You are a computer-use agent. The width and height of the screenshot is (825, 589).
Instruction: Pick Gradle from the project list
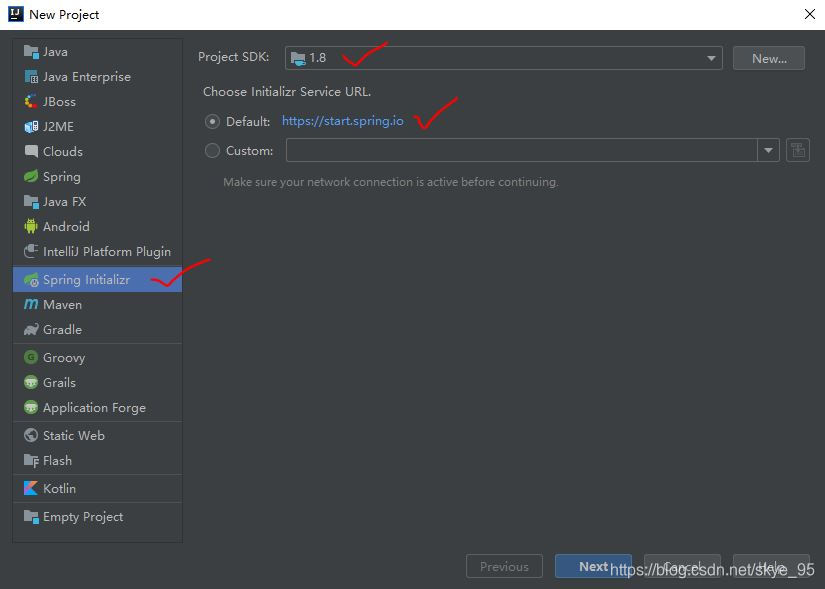pos(97,330)
